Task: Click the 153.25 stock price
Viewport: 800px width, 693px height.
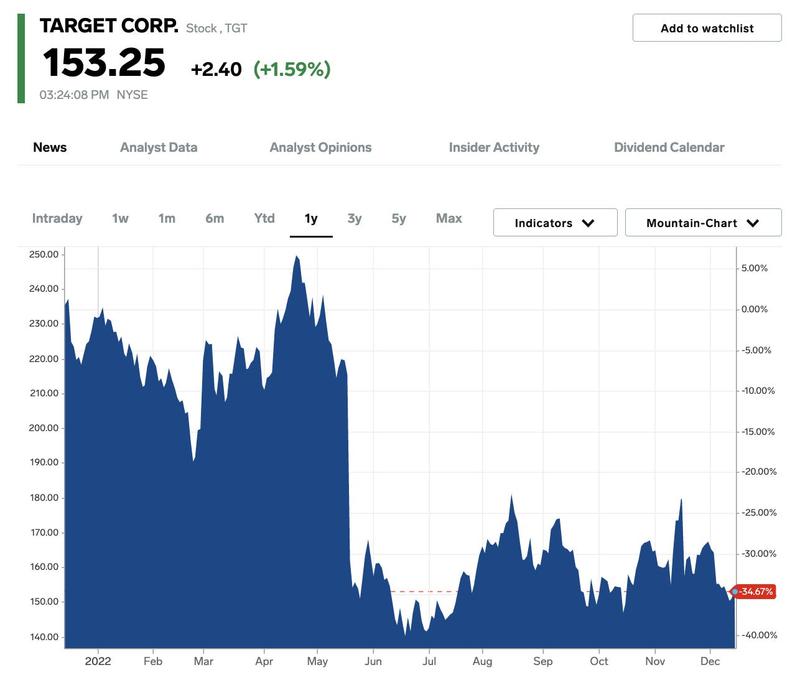Action: pos(104,63)
